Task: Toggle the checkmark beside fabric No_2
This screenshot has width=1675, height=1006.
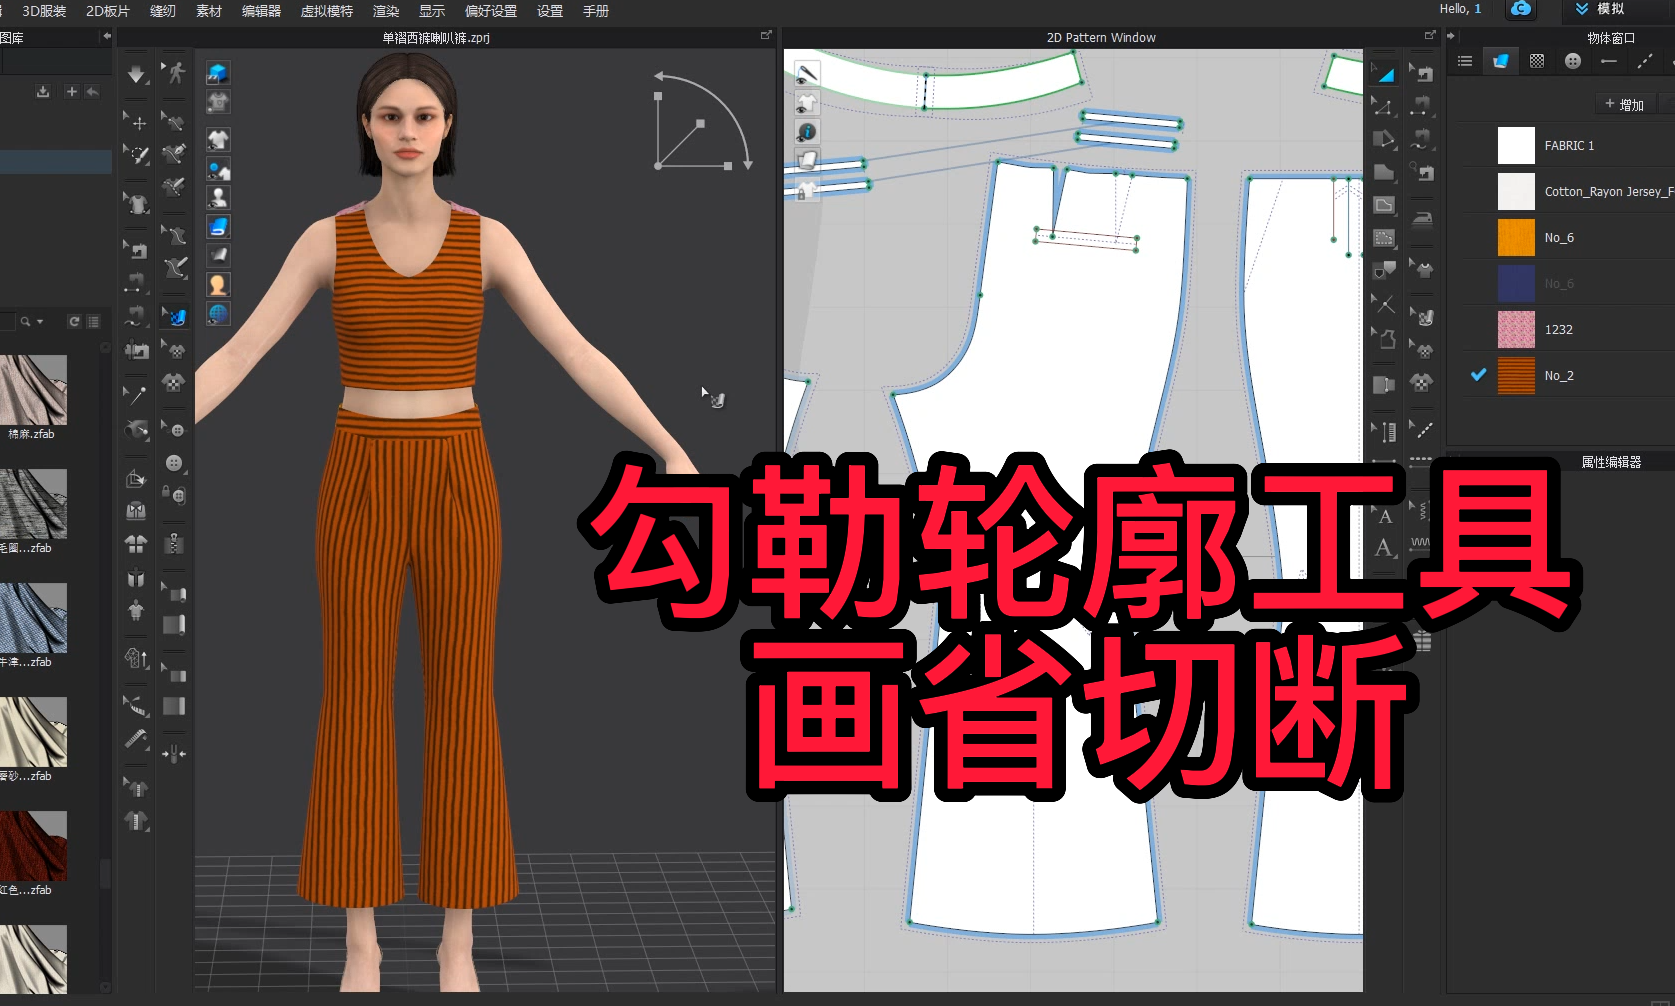Action: [1478, 375]
